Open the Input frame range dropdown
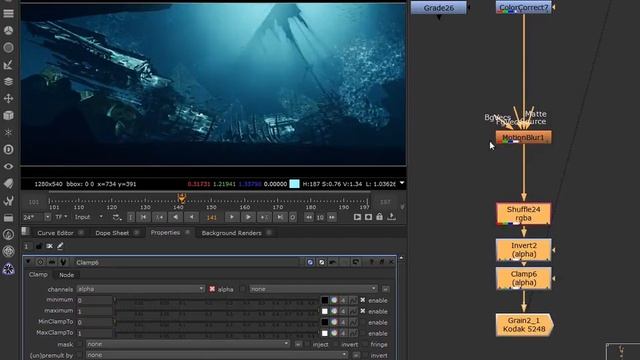Screen dimensions: 640x360 pos(89,217)
